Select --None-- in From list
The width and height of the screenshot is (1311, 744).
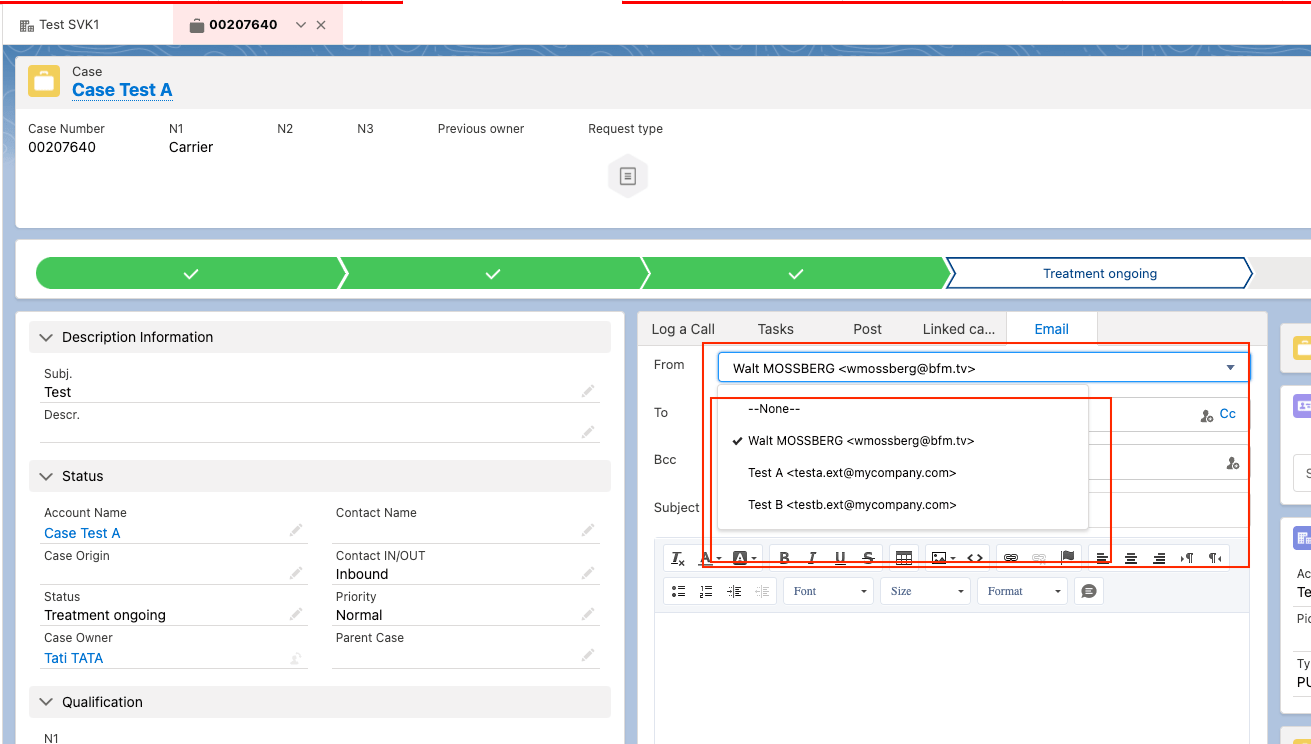click(902, 408)
